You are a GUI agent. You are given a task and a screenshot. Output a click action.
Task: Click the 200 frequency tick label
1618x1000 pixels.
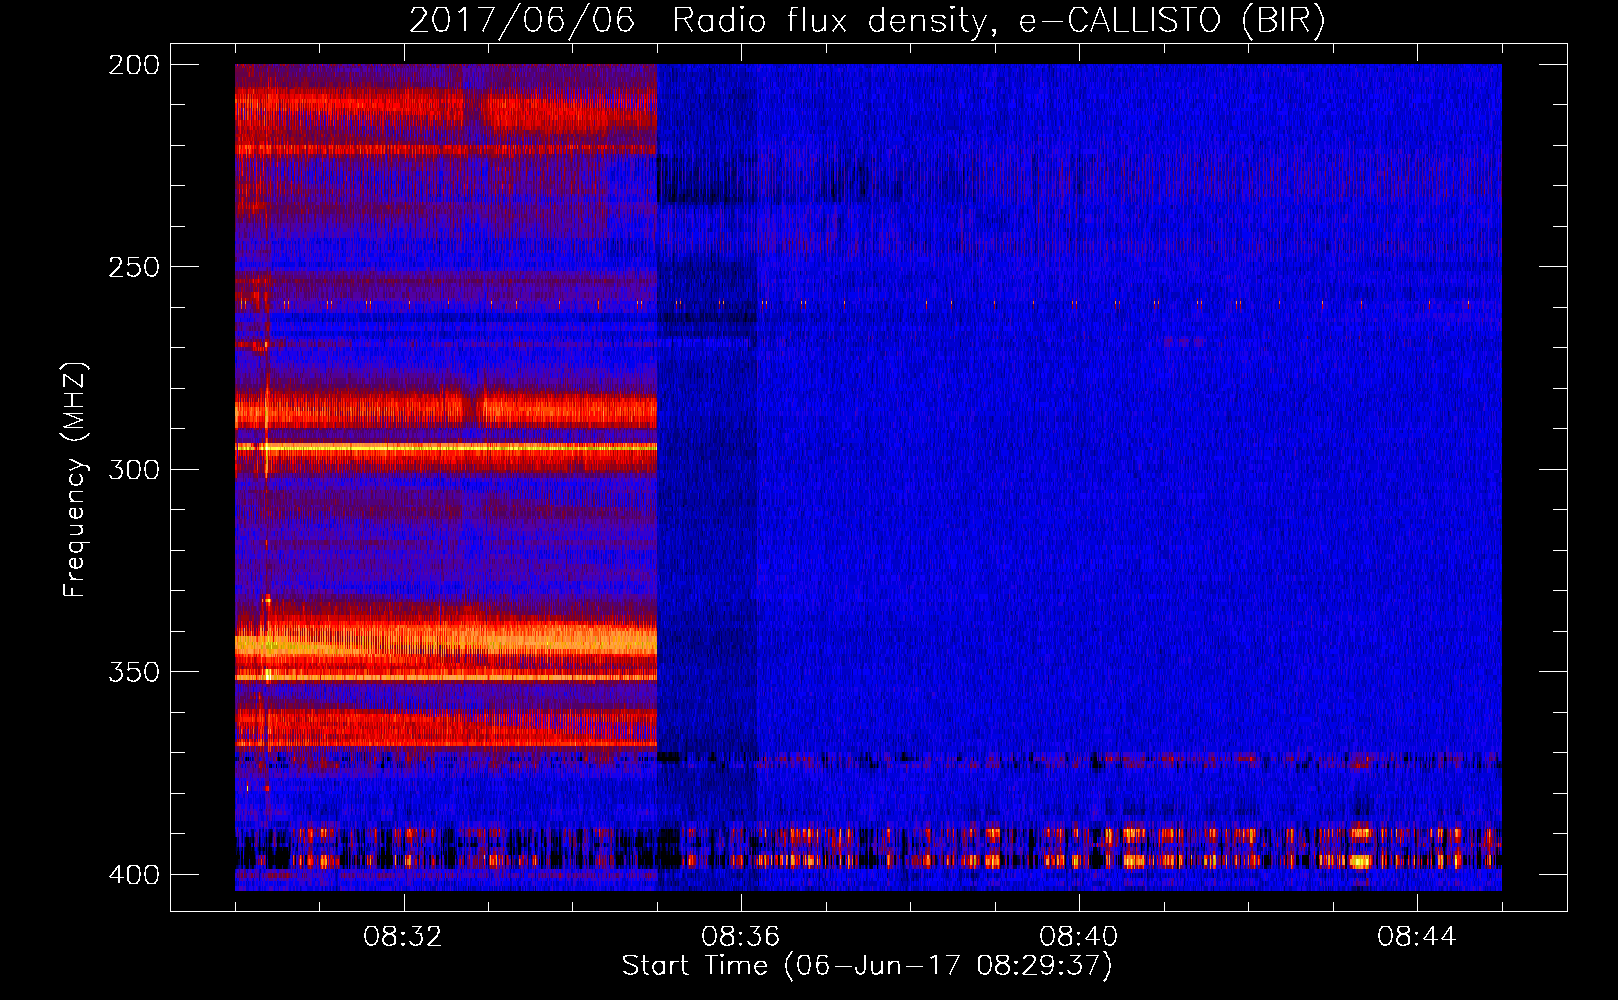133,65
